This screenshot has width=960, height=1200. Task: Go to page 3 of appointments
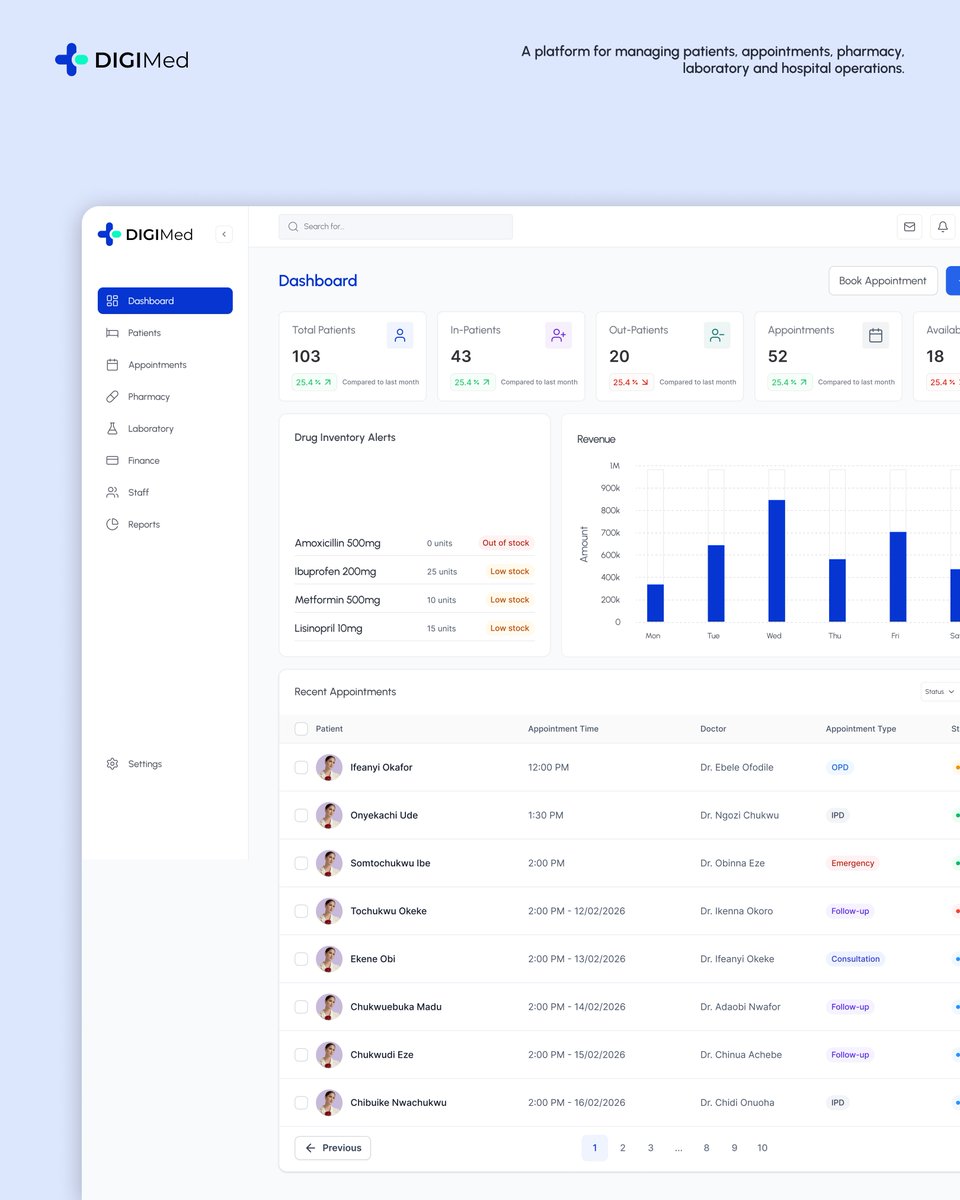click(x=650, y=1148)
